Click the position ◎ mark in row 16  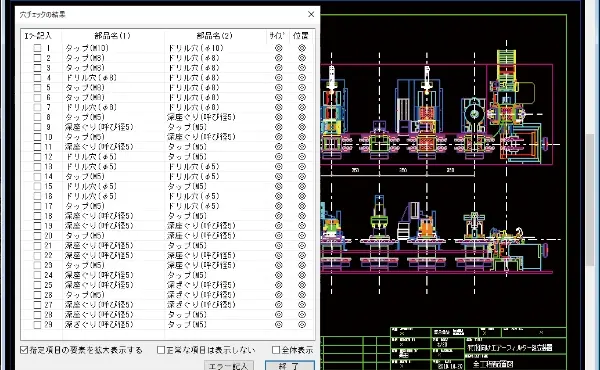(x=302, y=196)
